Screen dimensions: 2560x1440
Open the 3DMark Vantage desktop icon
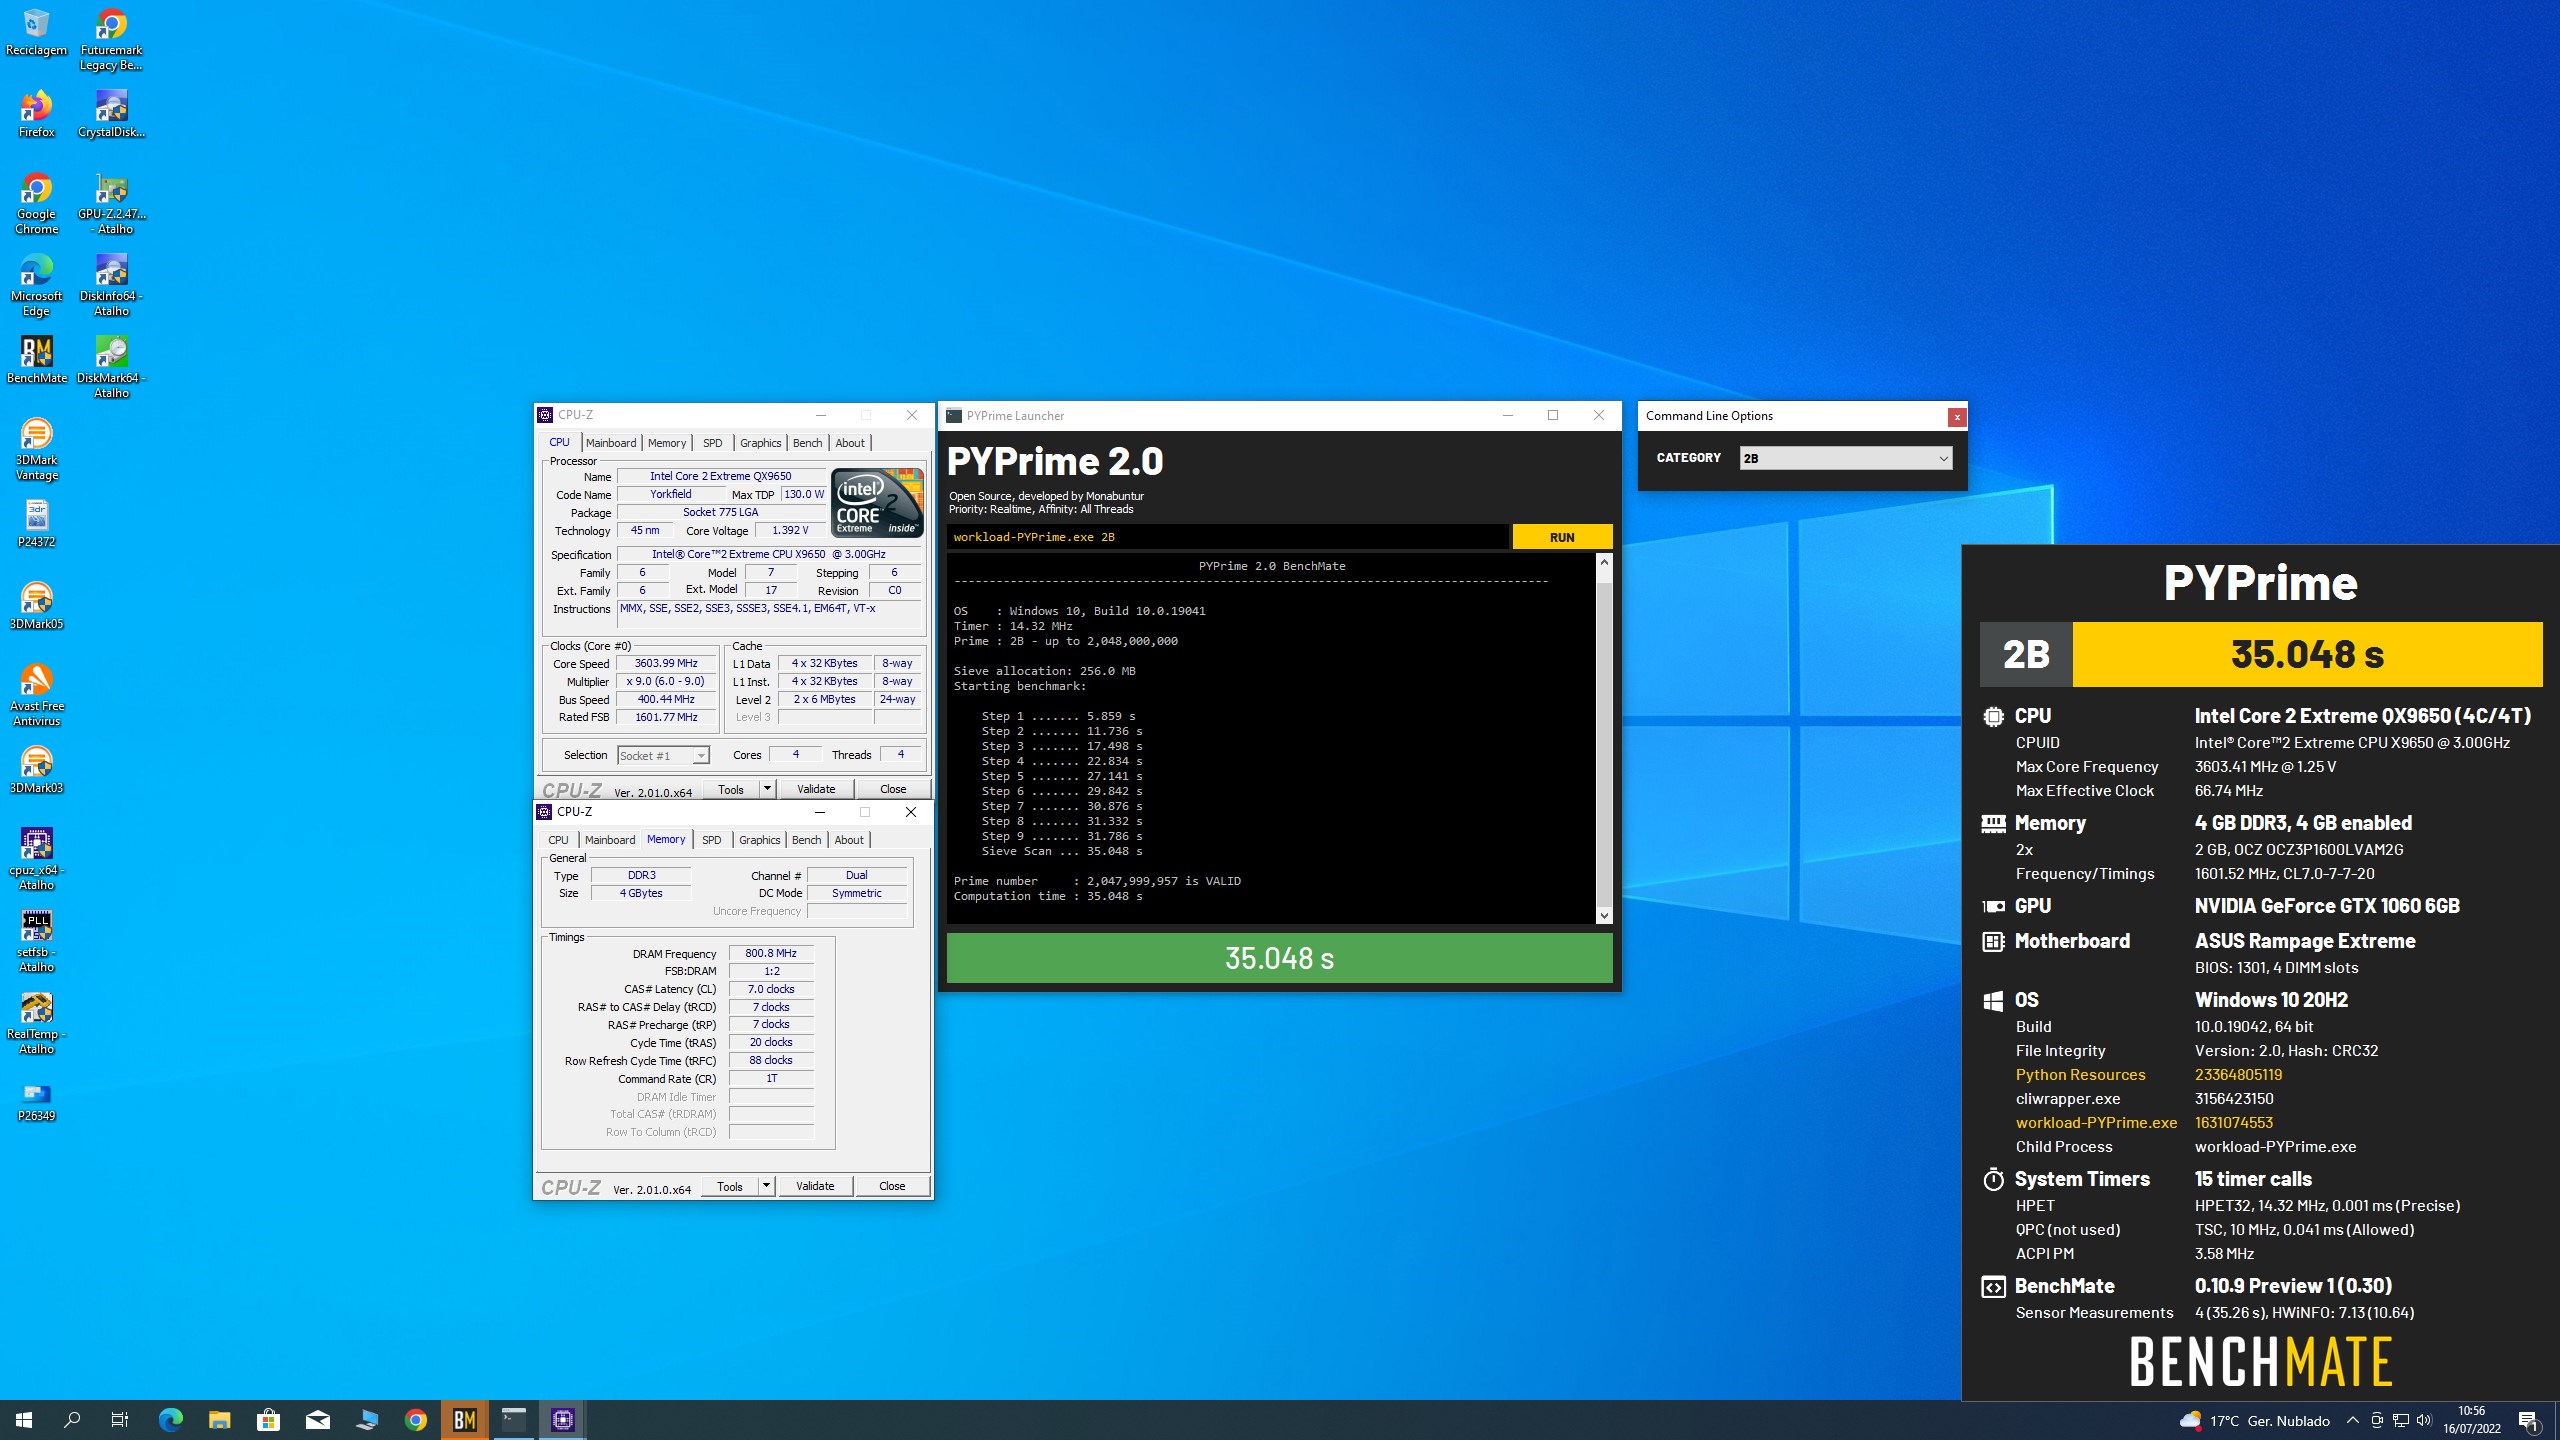(x=36, y=450)
